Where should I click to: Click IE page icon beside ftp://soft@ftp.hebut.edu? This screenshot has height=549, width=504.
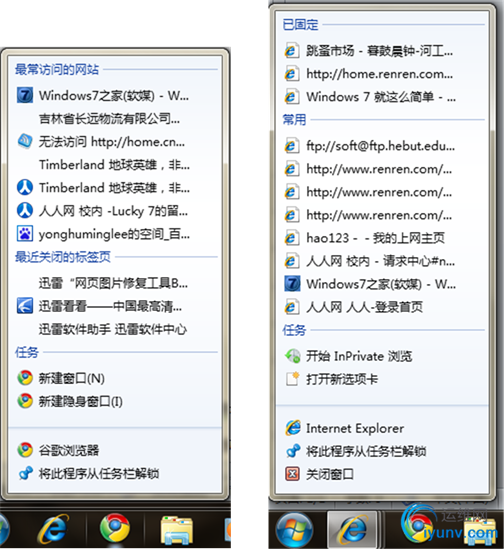tap(292, 146)
